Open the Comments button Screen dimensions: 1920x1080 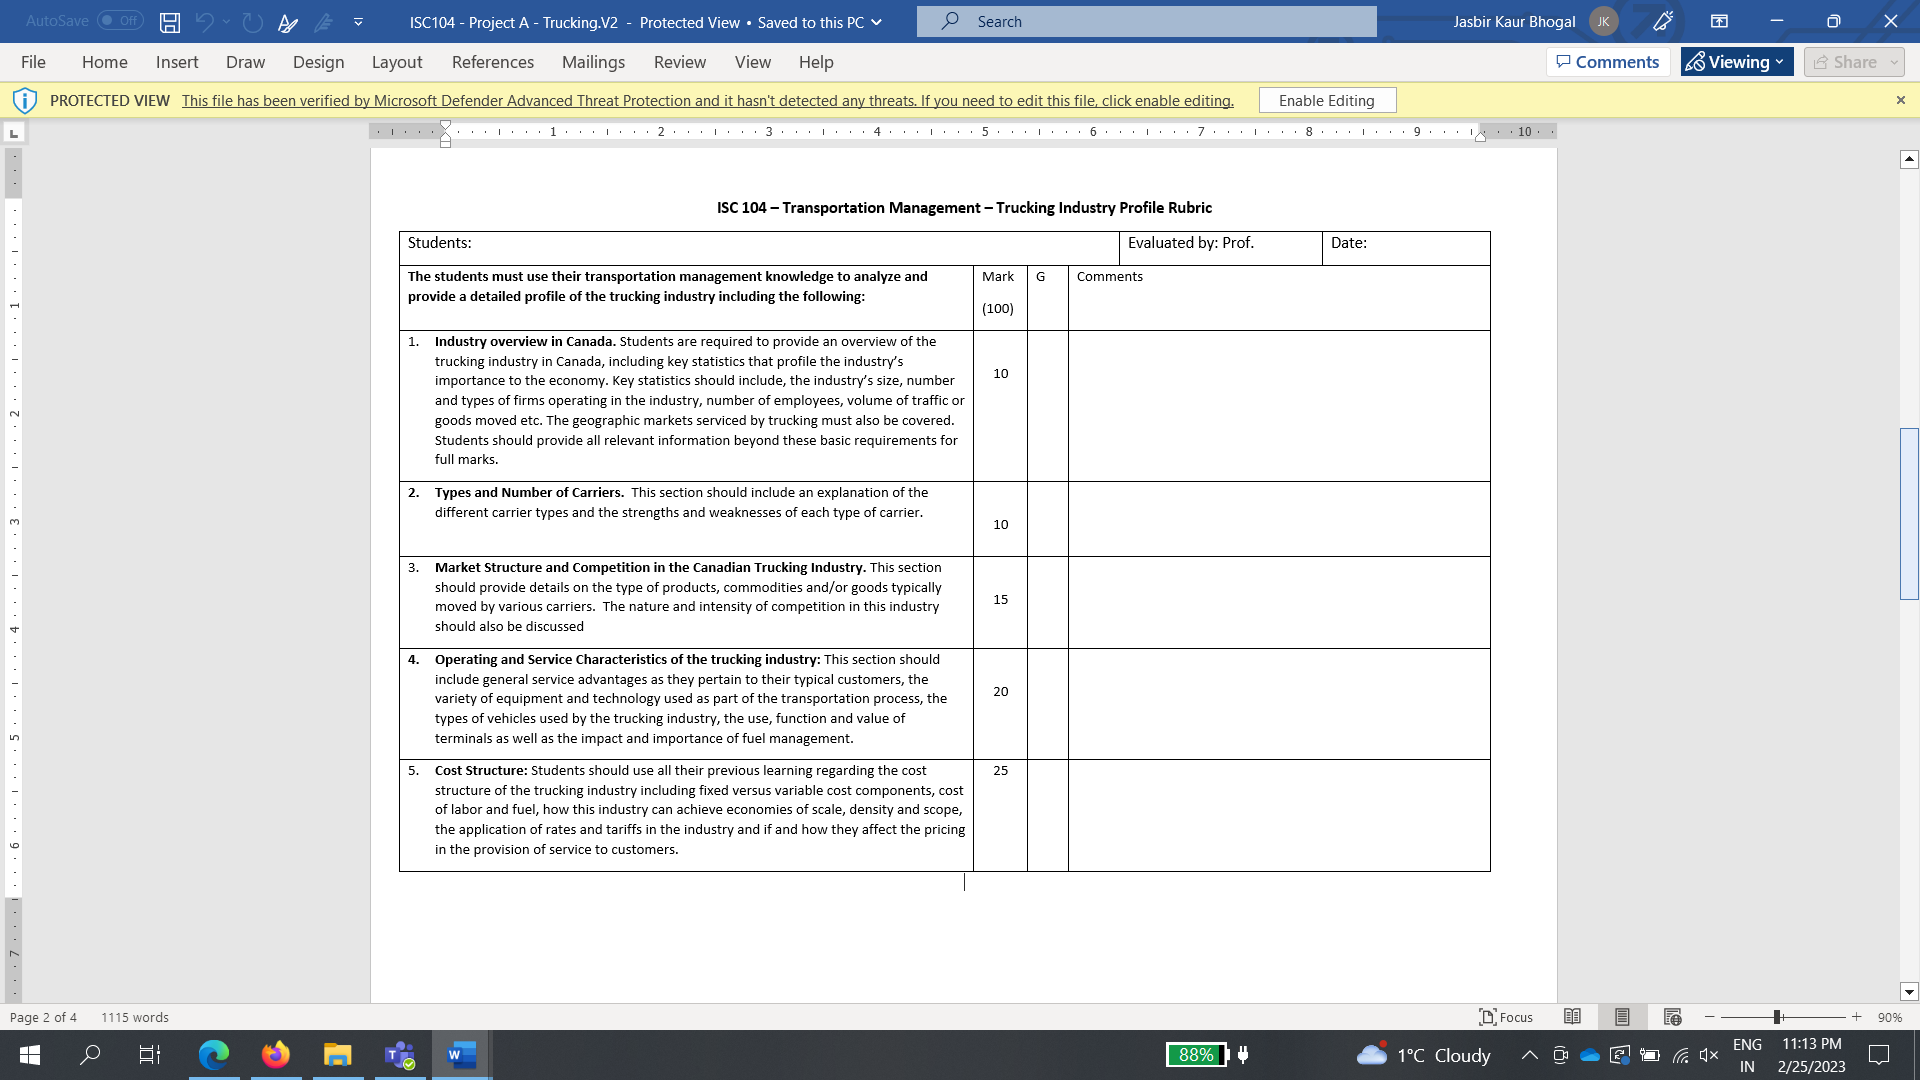[1608, 62]
